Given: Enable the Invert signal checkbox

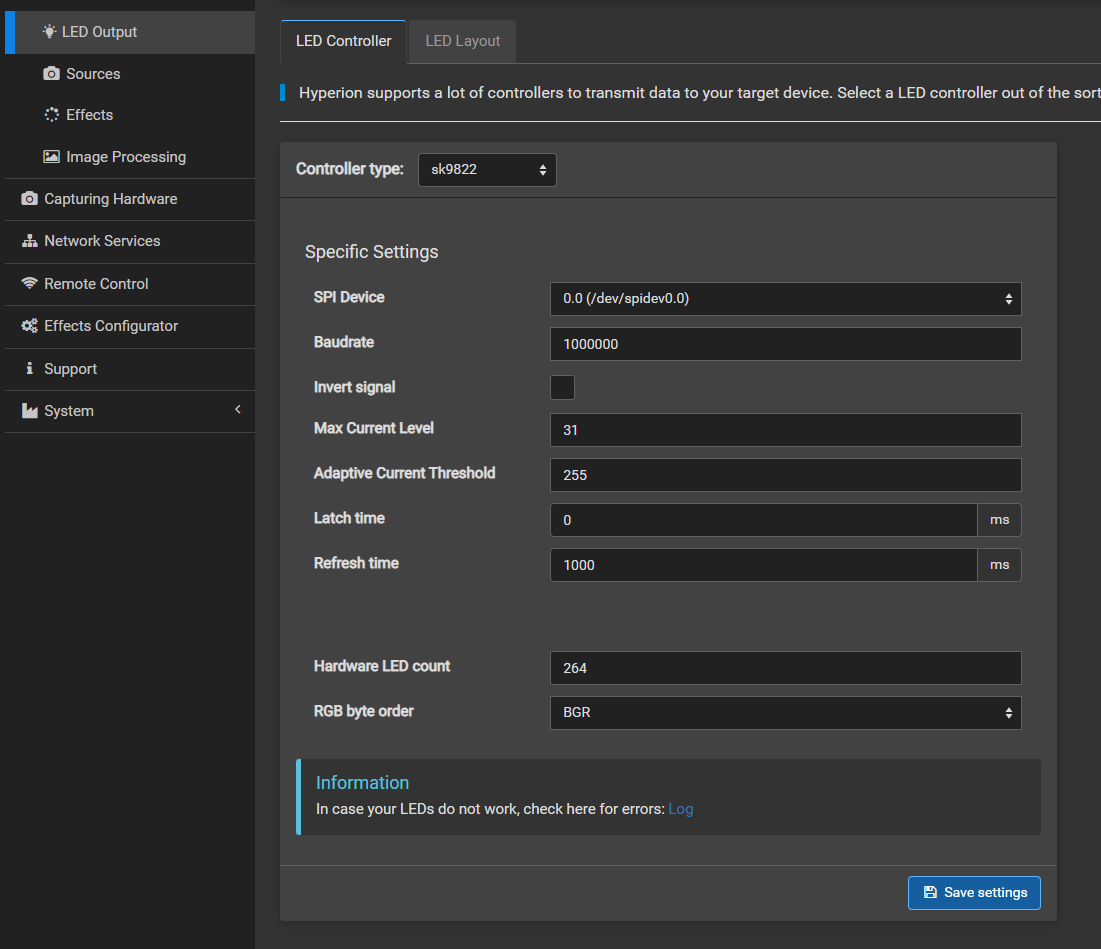Looking at the screenshot, I should point(563,388).
